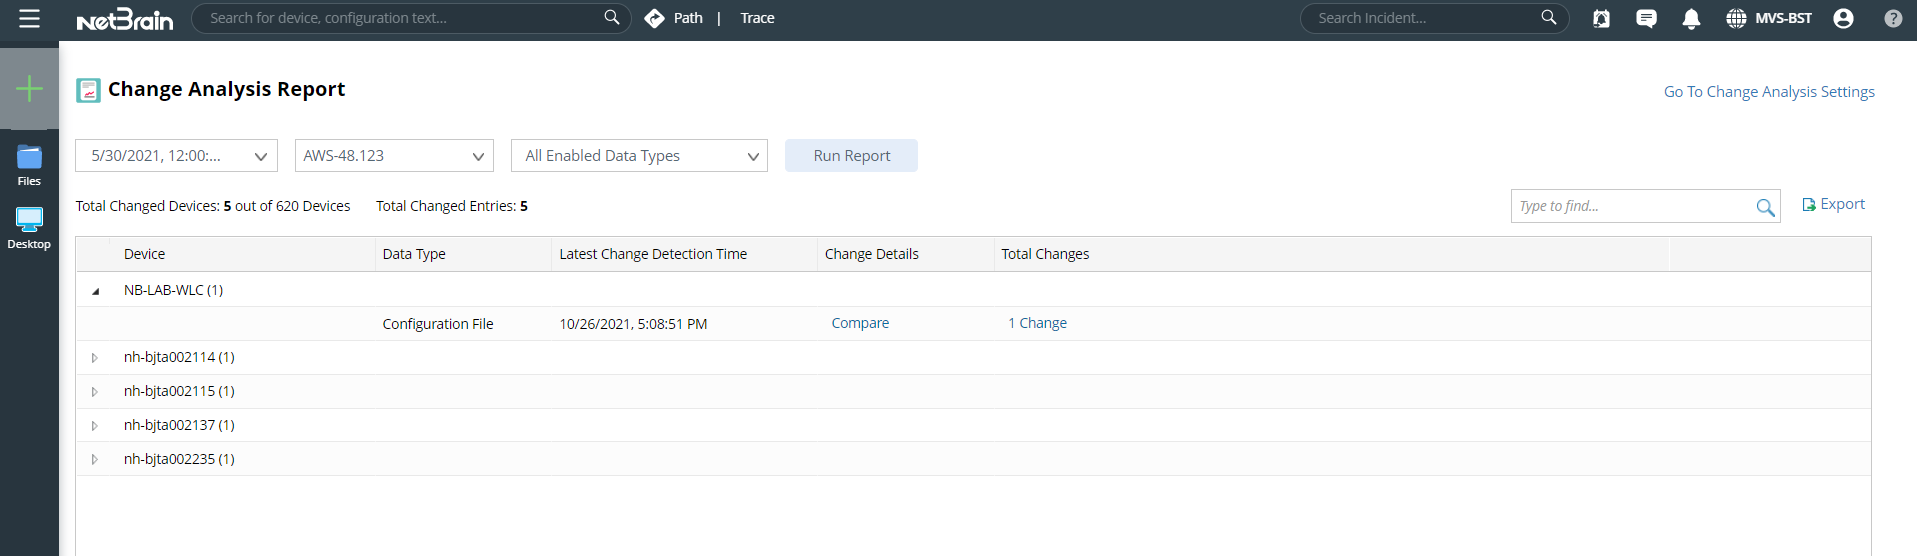Open the bell notifications icon

[1691, 19]
